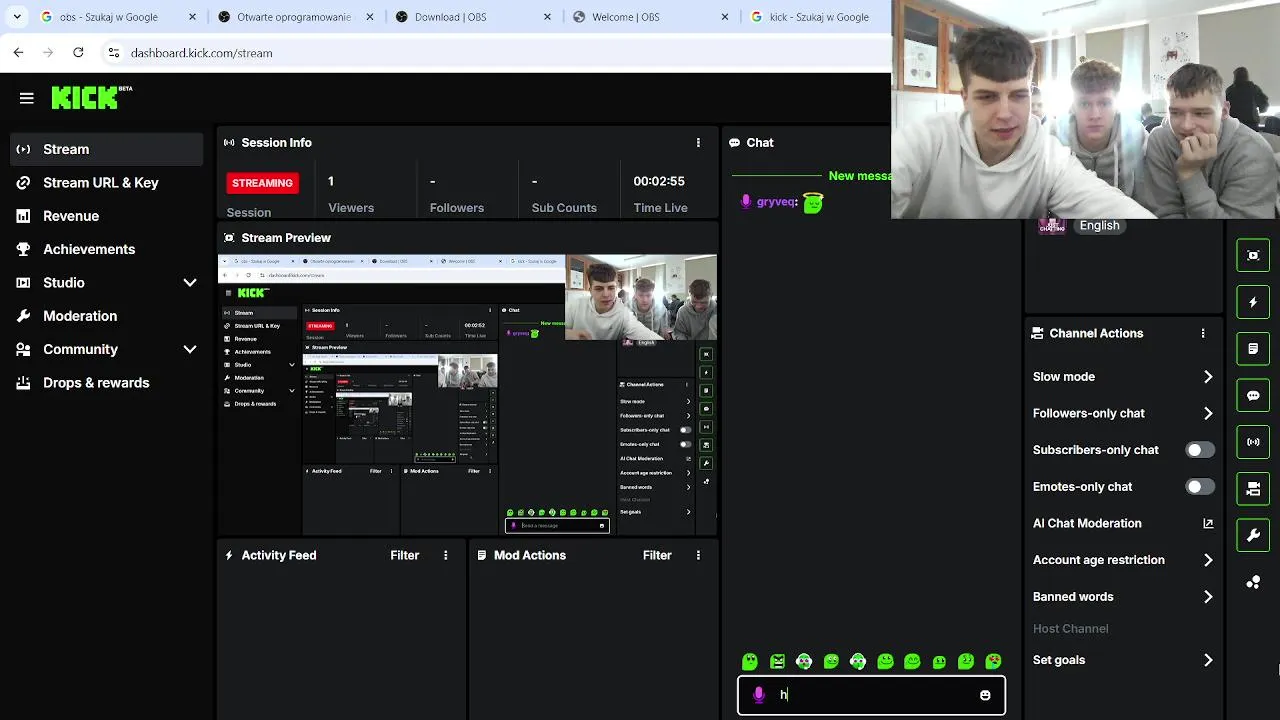Click the English language tag
The height and width of the screenshot is (720, 1280).
click(1099, 226)
